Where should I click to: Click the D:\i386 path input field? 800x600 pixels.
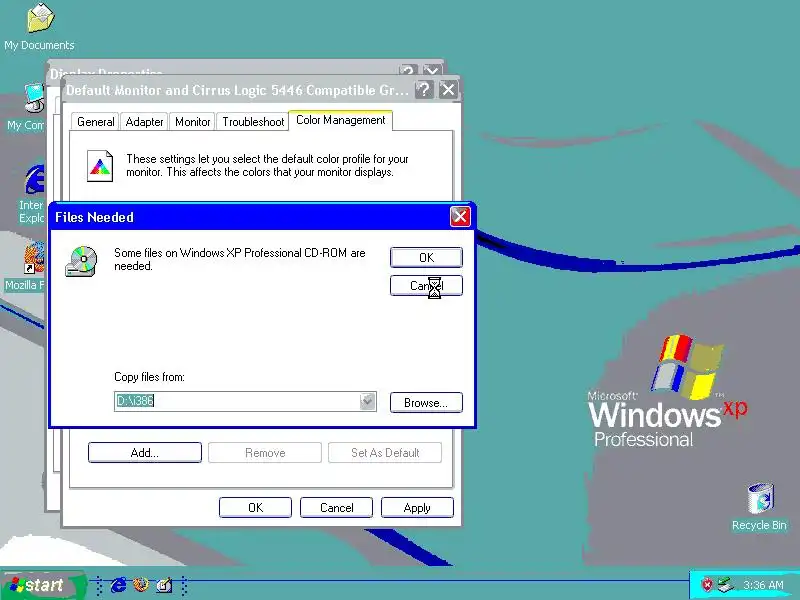[x=237, y=402]
